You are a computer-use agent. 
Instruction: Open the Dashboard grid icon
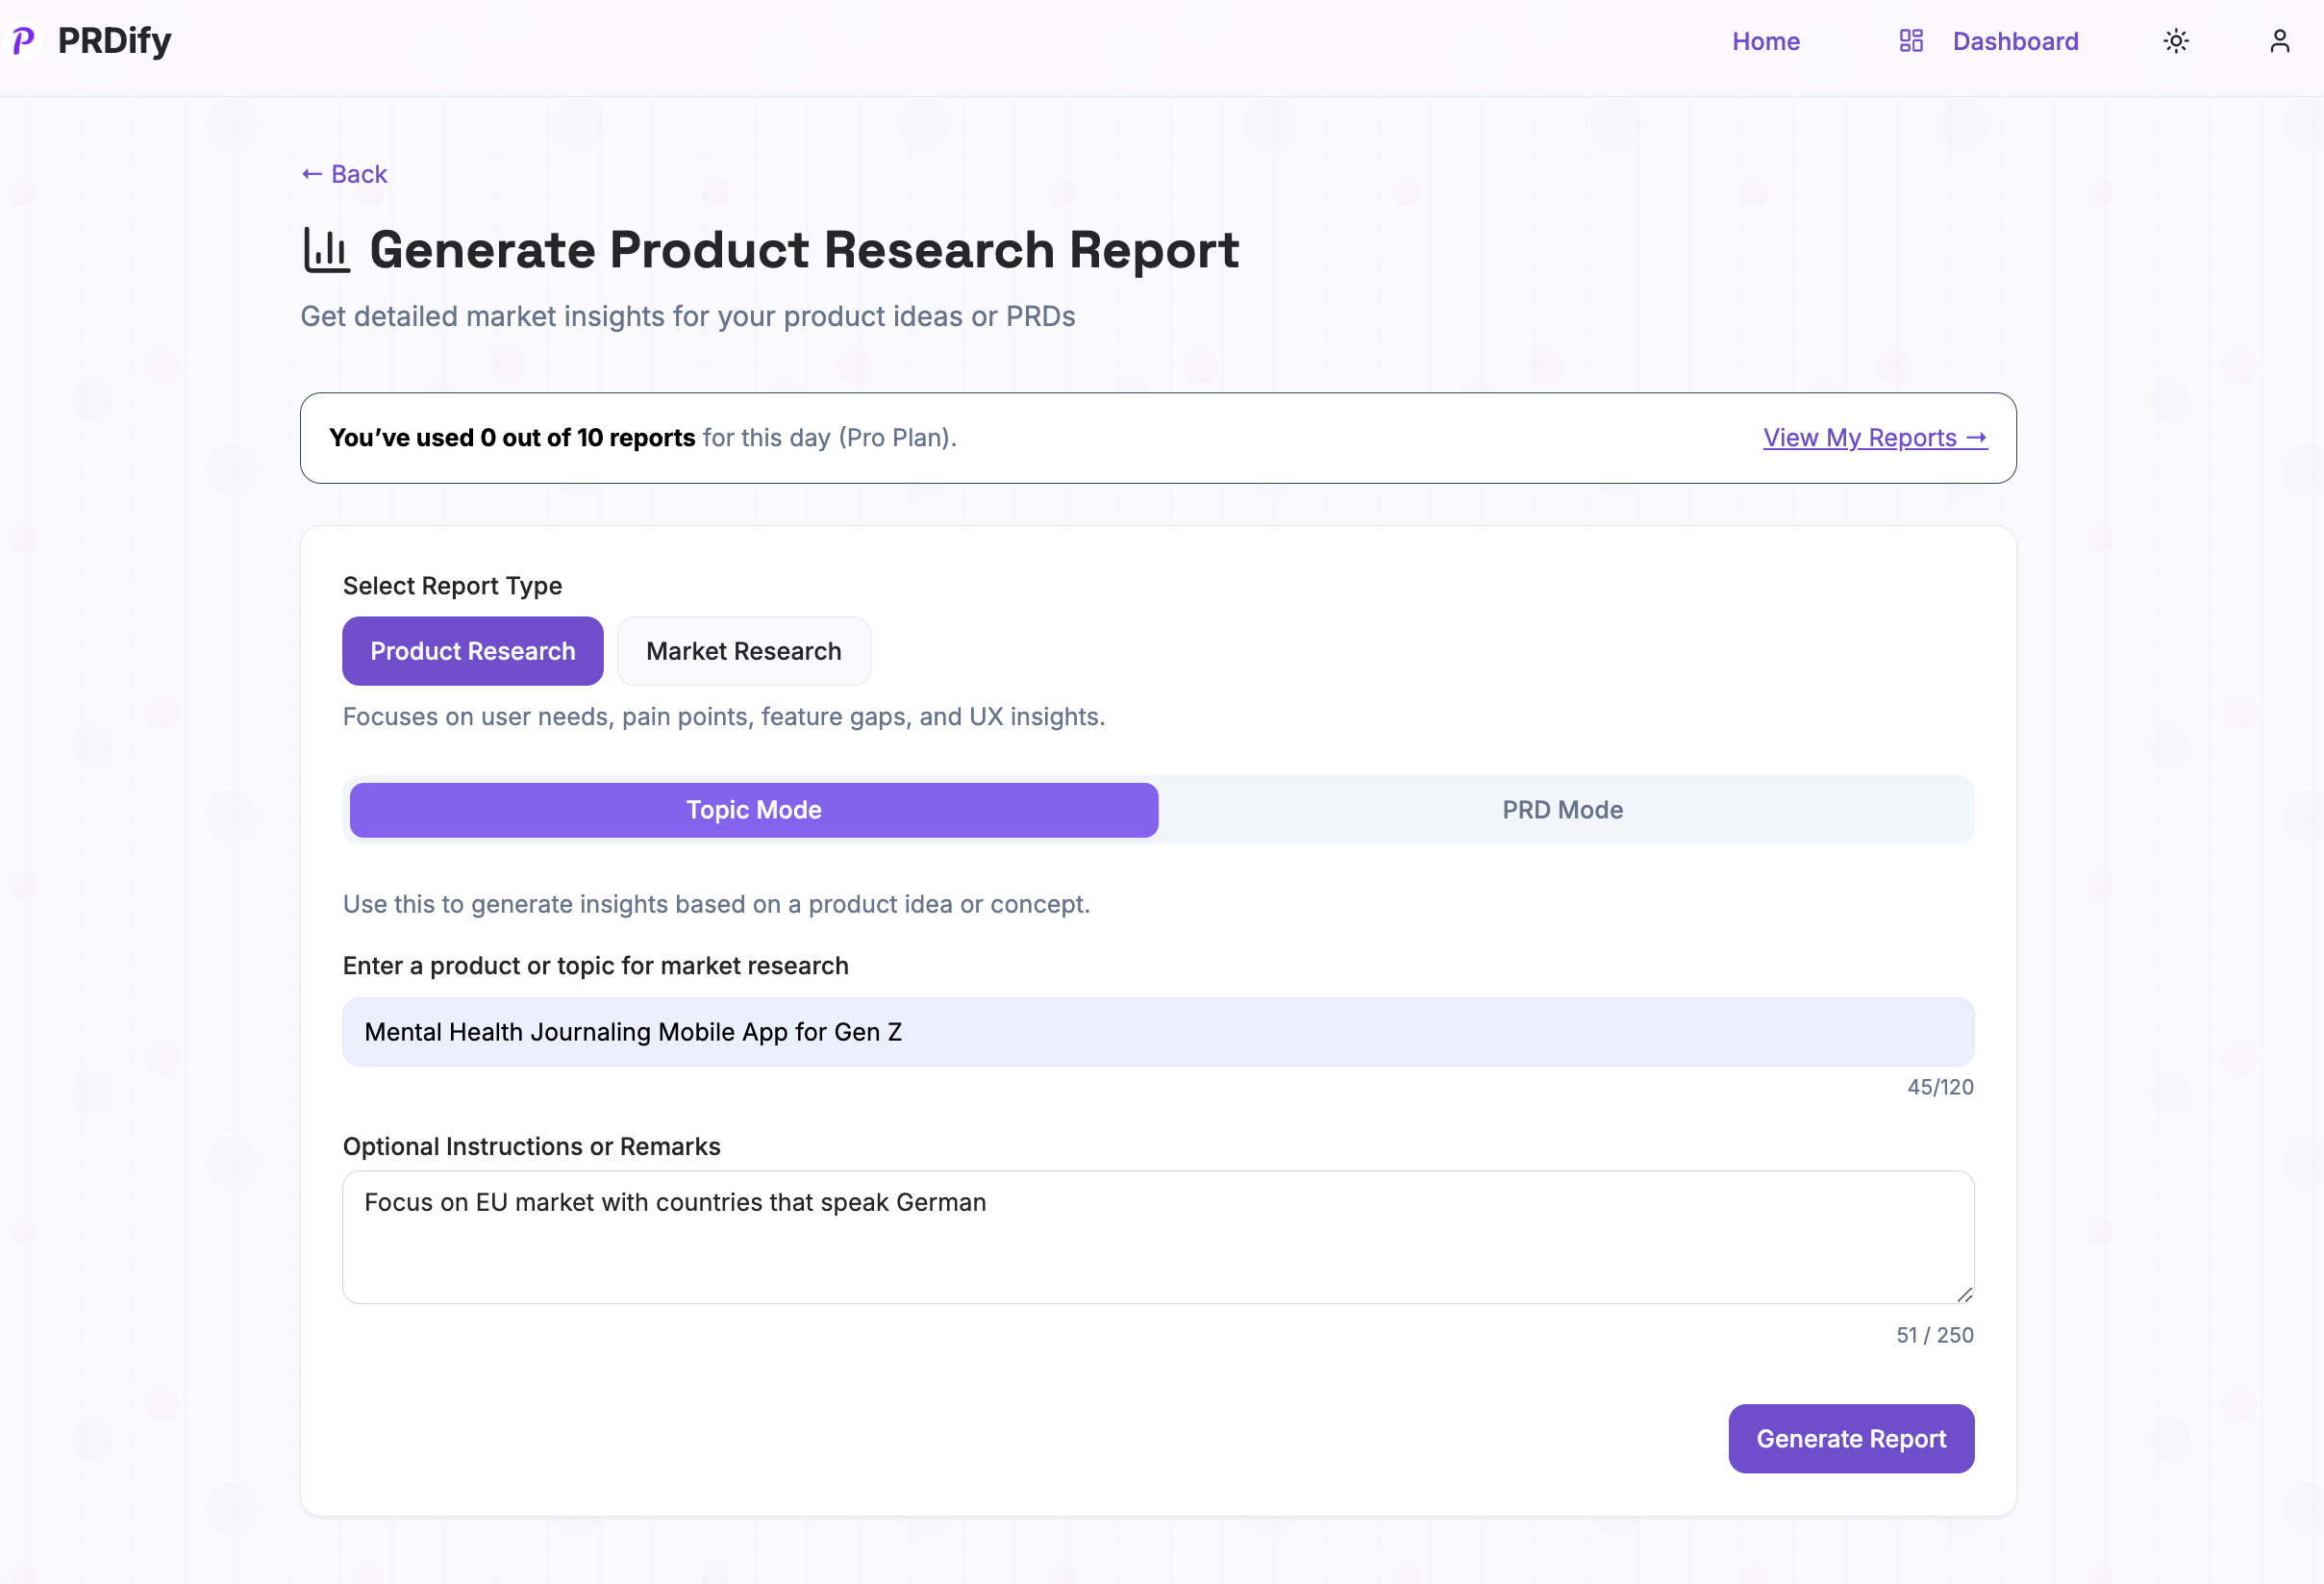pyautogui.click(x=1911, y=41)
